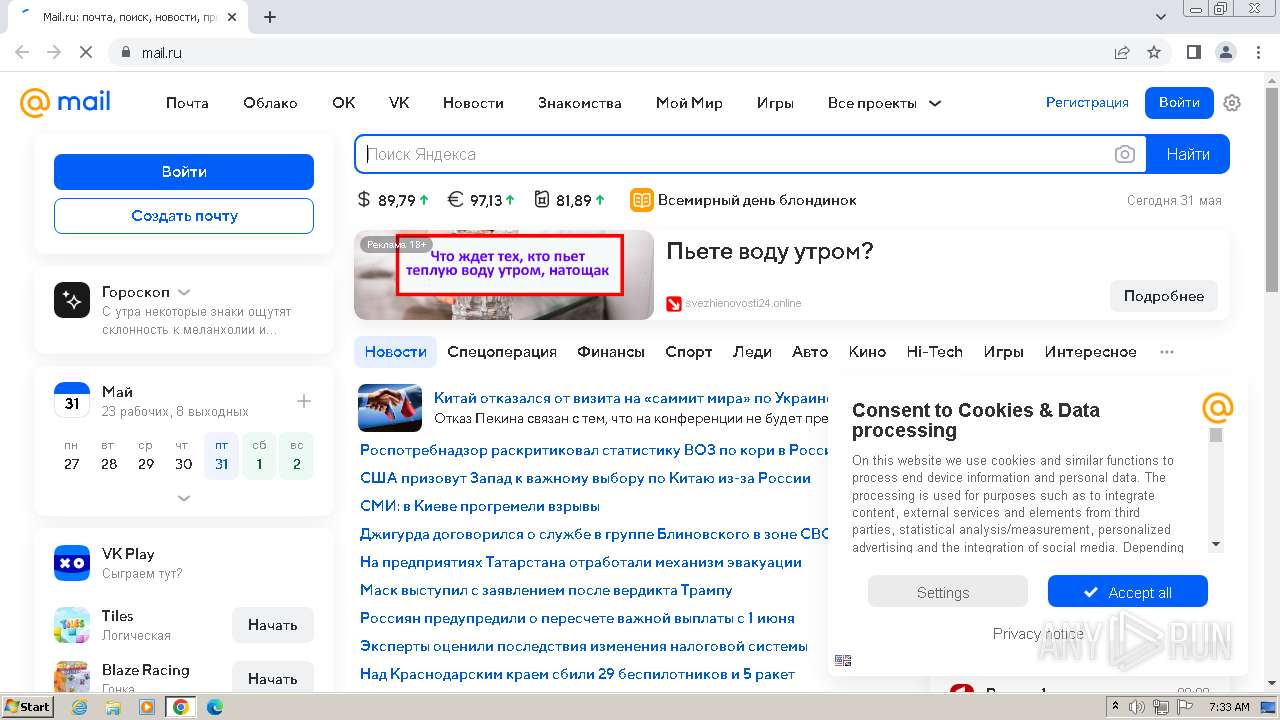Click the Mail.ru logo

tap(65, 102)
